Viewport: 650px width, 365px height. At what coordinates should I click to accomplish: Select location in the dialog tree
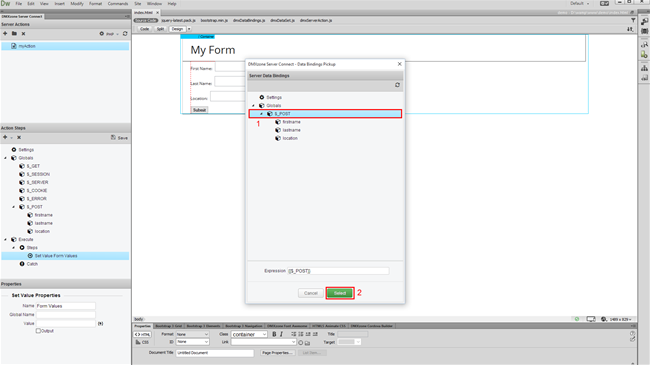(x=290, y=138)
